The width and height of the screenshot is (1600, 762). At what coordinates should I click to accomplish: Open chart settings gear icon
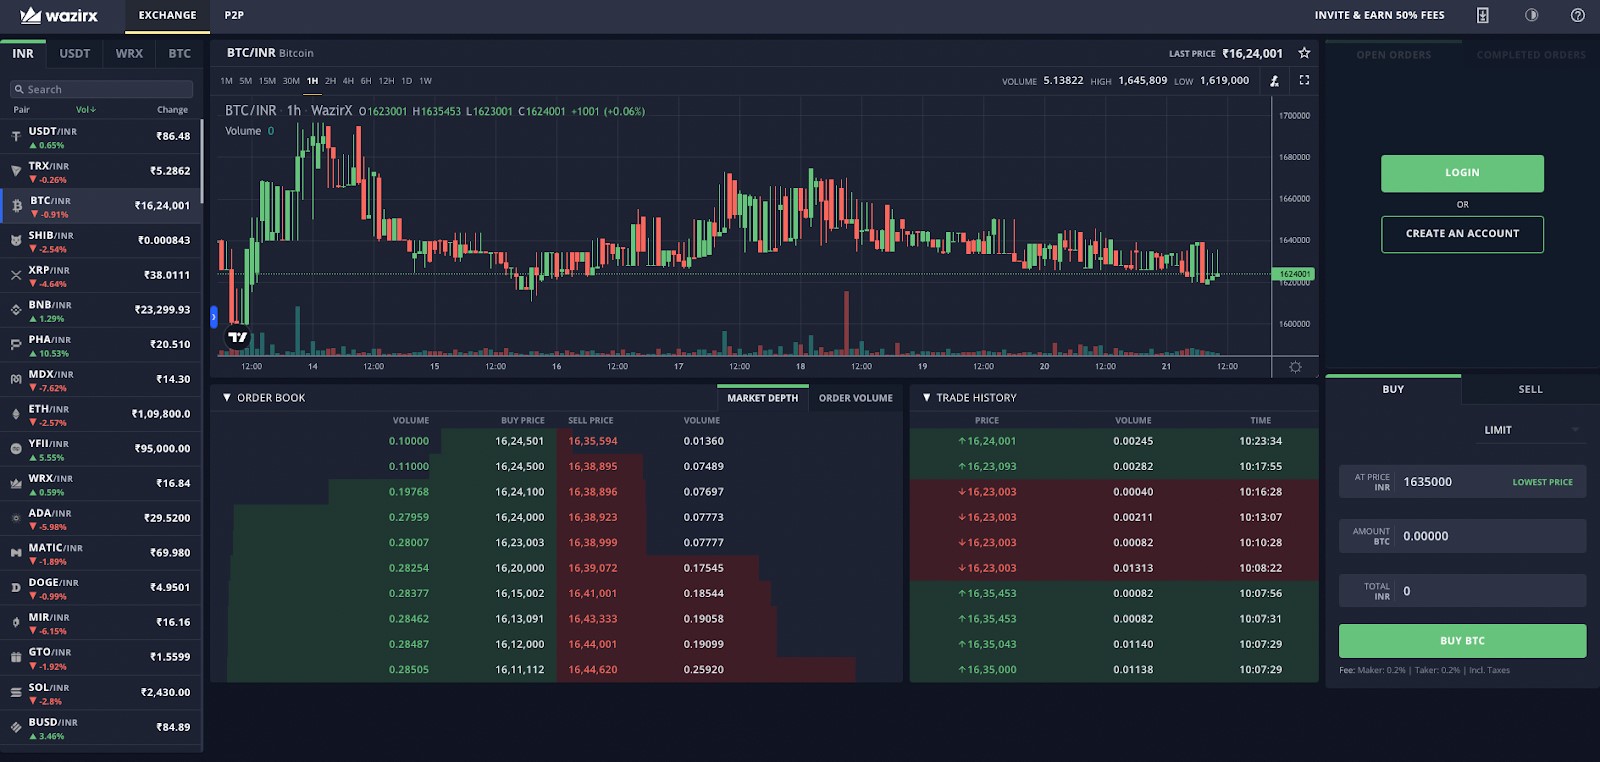1295,367
